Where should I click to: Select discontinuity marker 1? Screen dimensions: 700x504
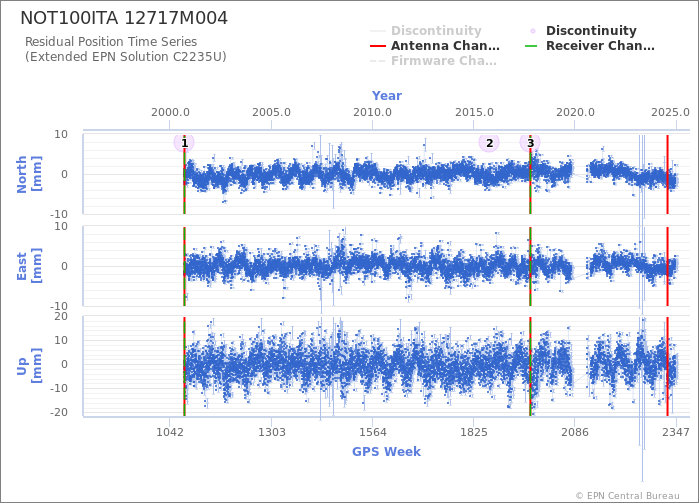tap(184, 143)
